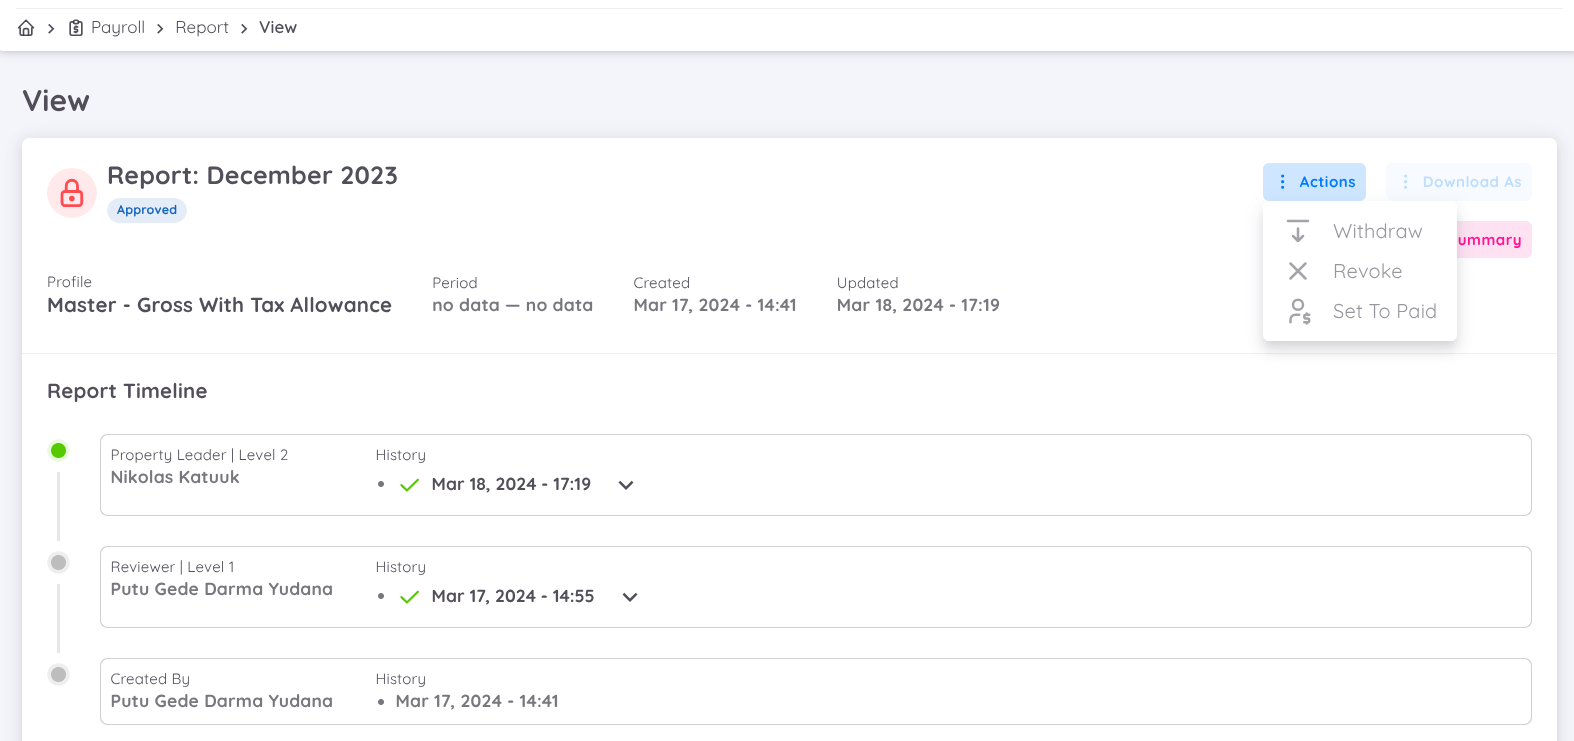Viewport: 1574px width, 741px height.
Task: Click the red lock report icon
Action: pyautogui.click(x=72, y=192)
